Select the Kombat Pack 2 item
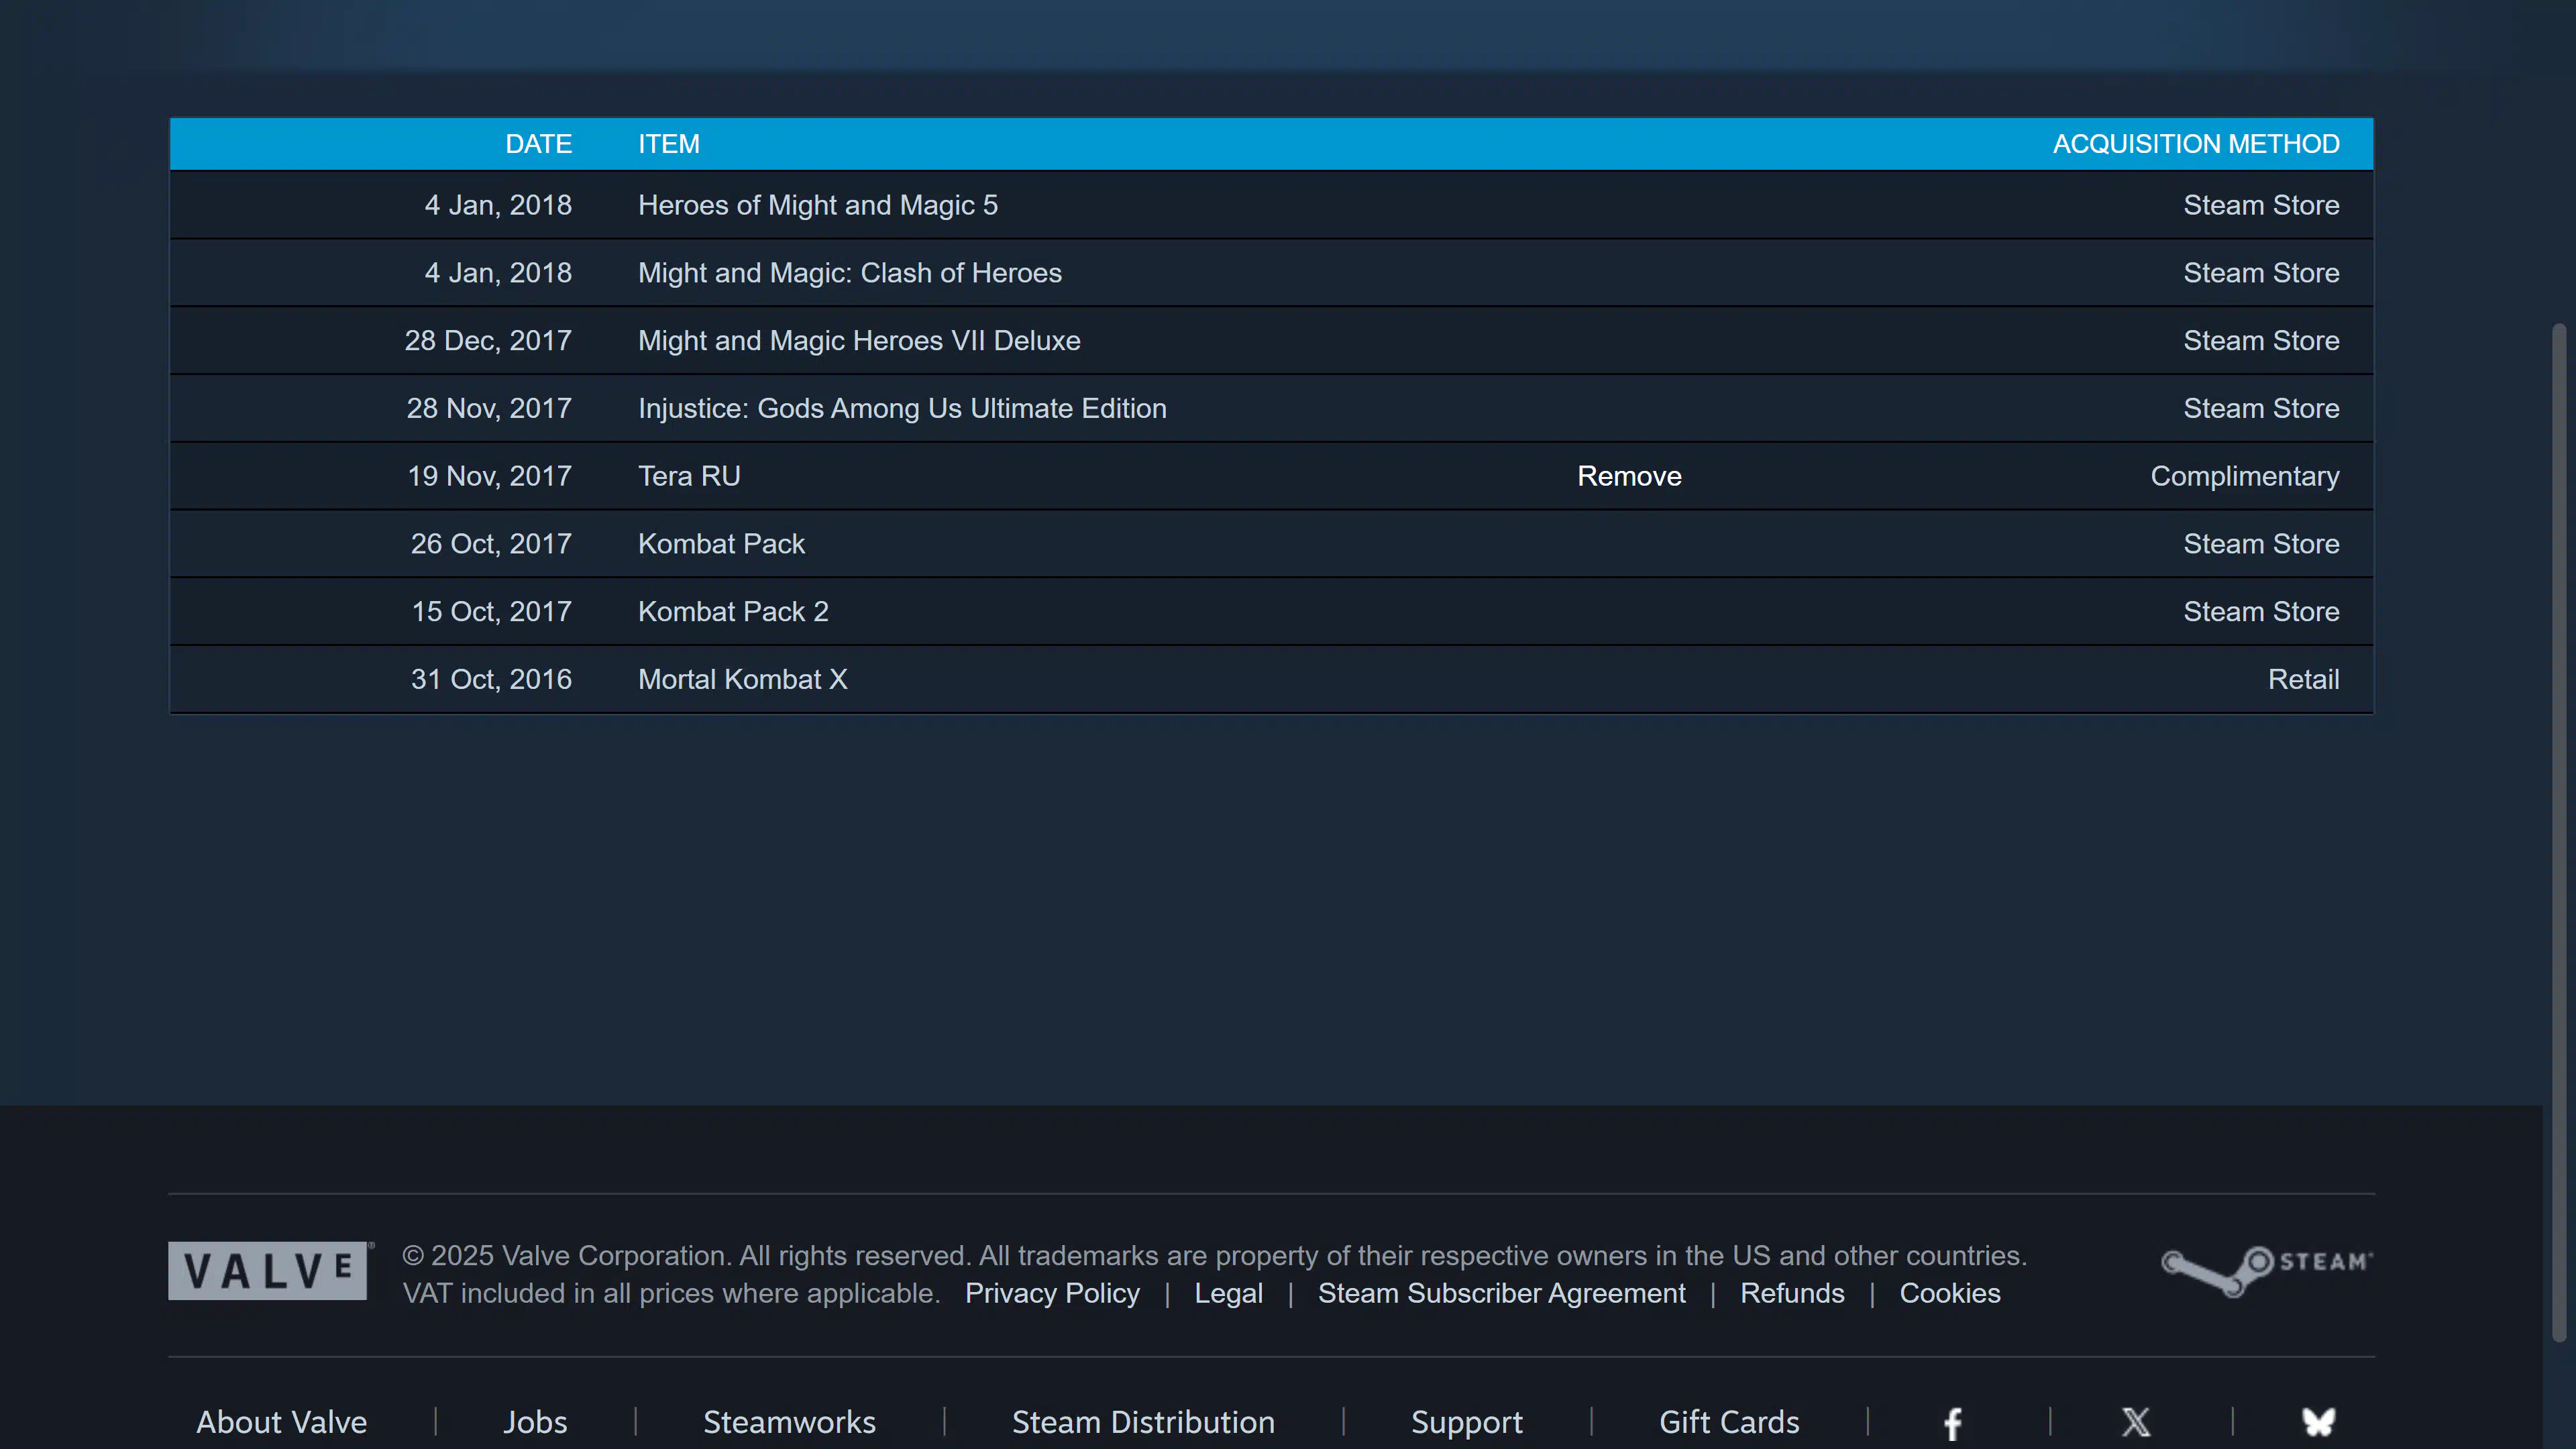 tap(733, 612)
